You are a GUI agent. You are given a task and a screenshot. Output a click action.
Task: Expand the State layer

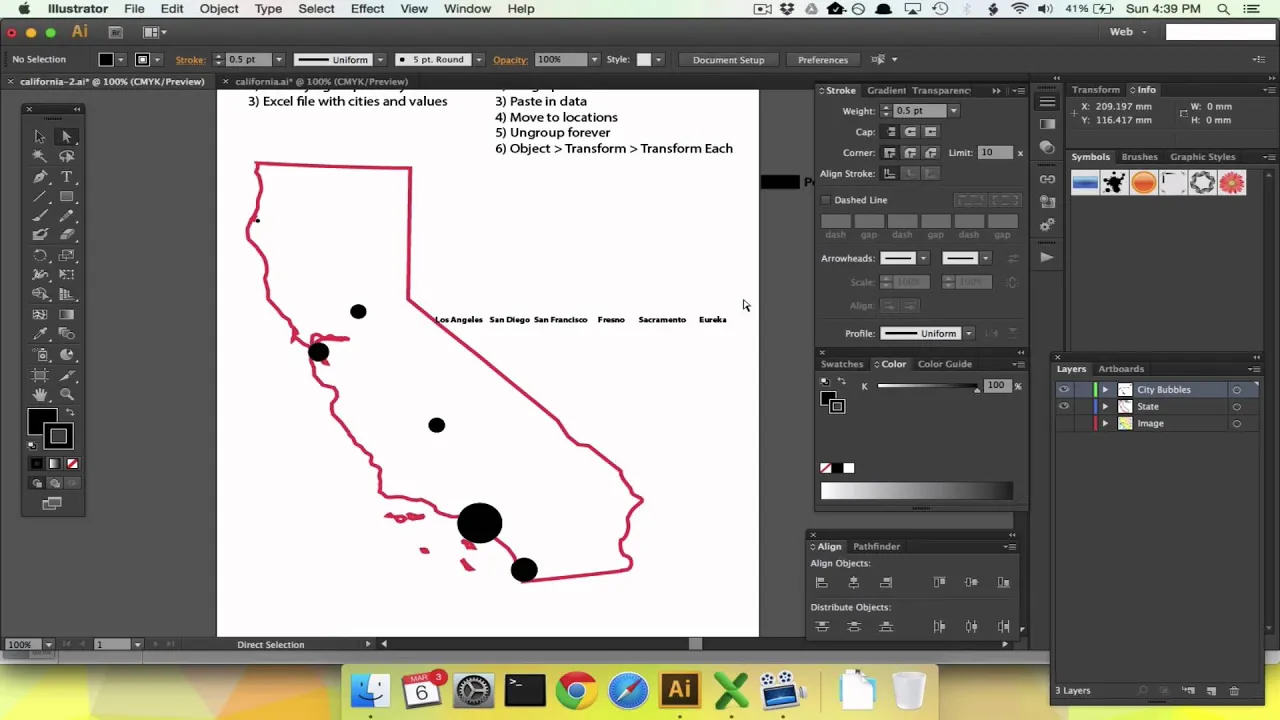click(1105, 407)
